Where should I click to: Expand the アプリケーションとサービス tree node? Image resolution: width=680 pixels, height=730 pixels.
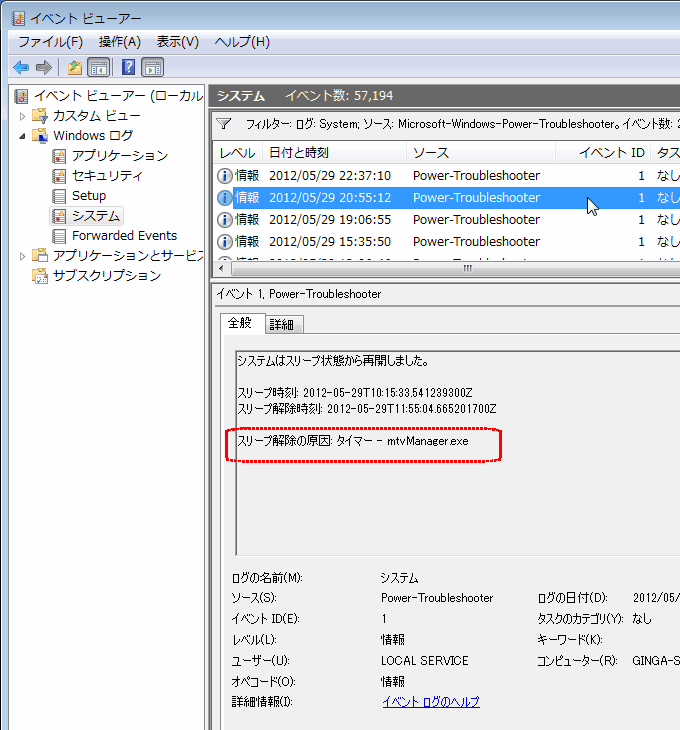(x=24, y=256)
